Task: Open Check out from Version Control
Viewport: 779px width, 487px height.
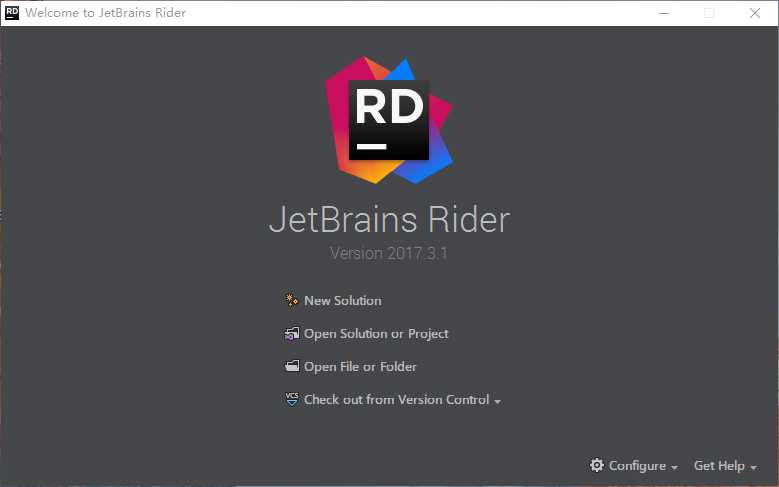Action: pyautogui.click(x=396, y=400)
